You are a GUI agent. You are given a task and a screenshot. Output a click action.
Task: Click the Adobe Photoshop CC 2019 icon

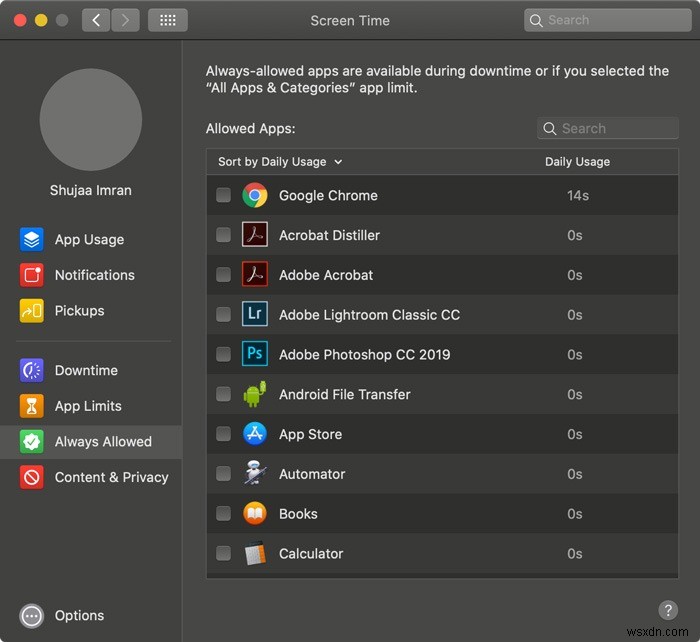[255, 354]
